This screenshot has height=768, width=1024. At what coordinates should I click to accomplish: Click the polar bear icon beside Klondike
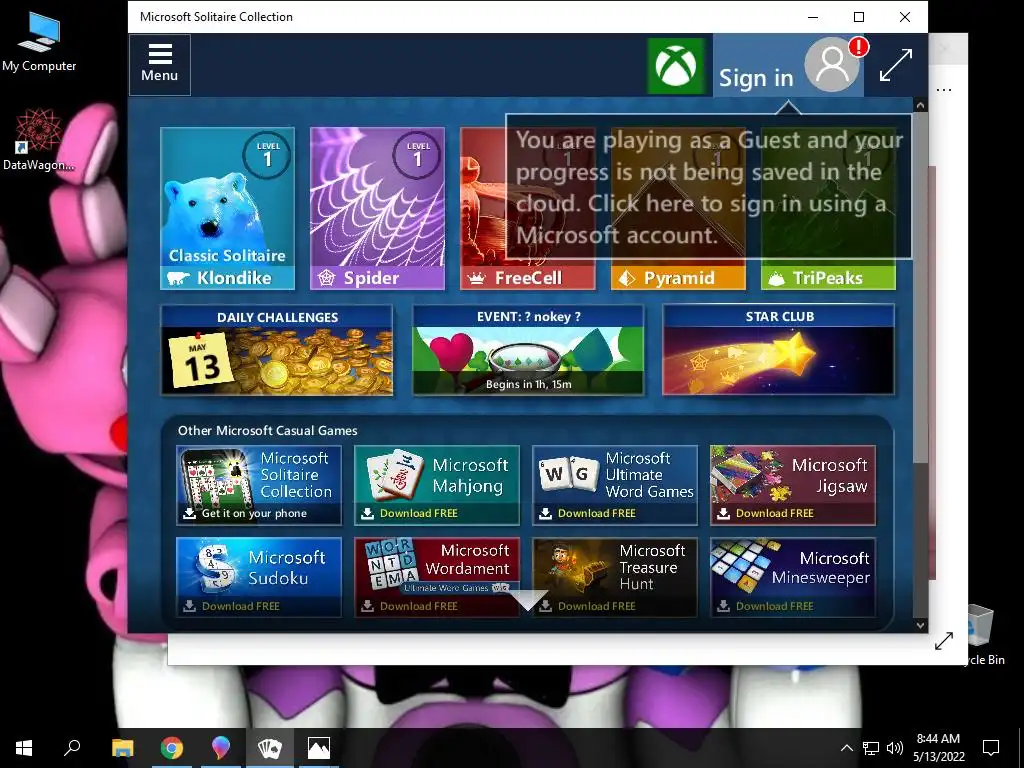click(x=178, y=278)
